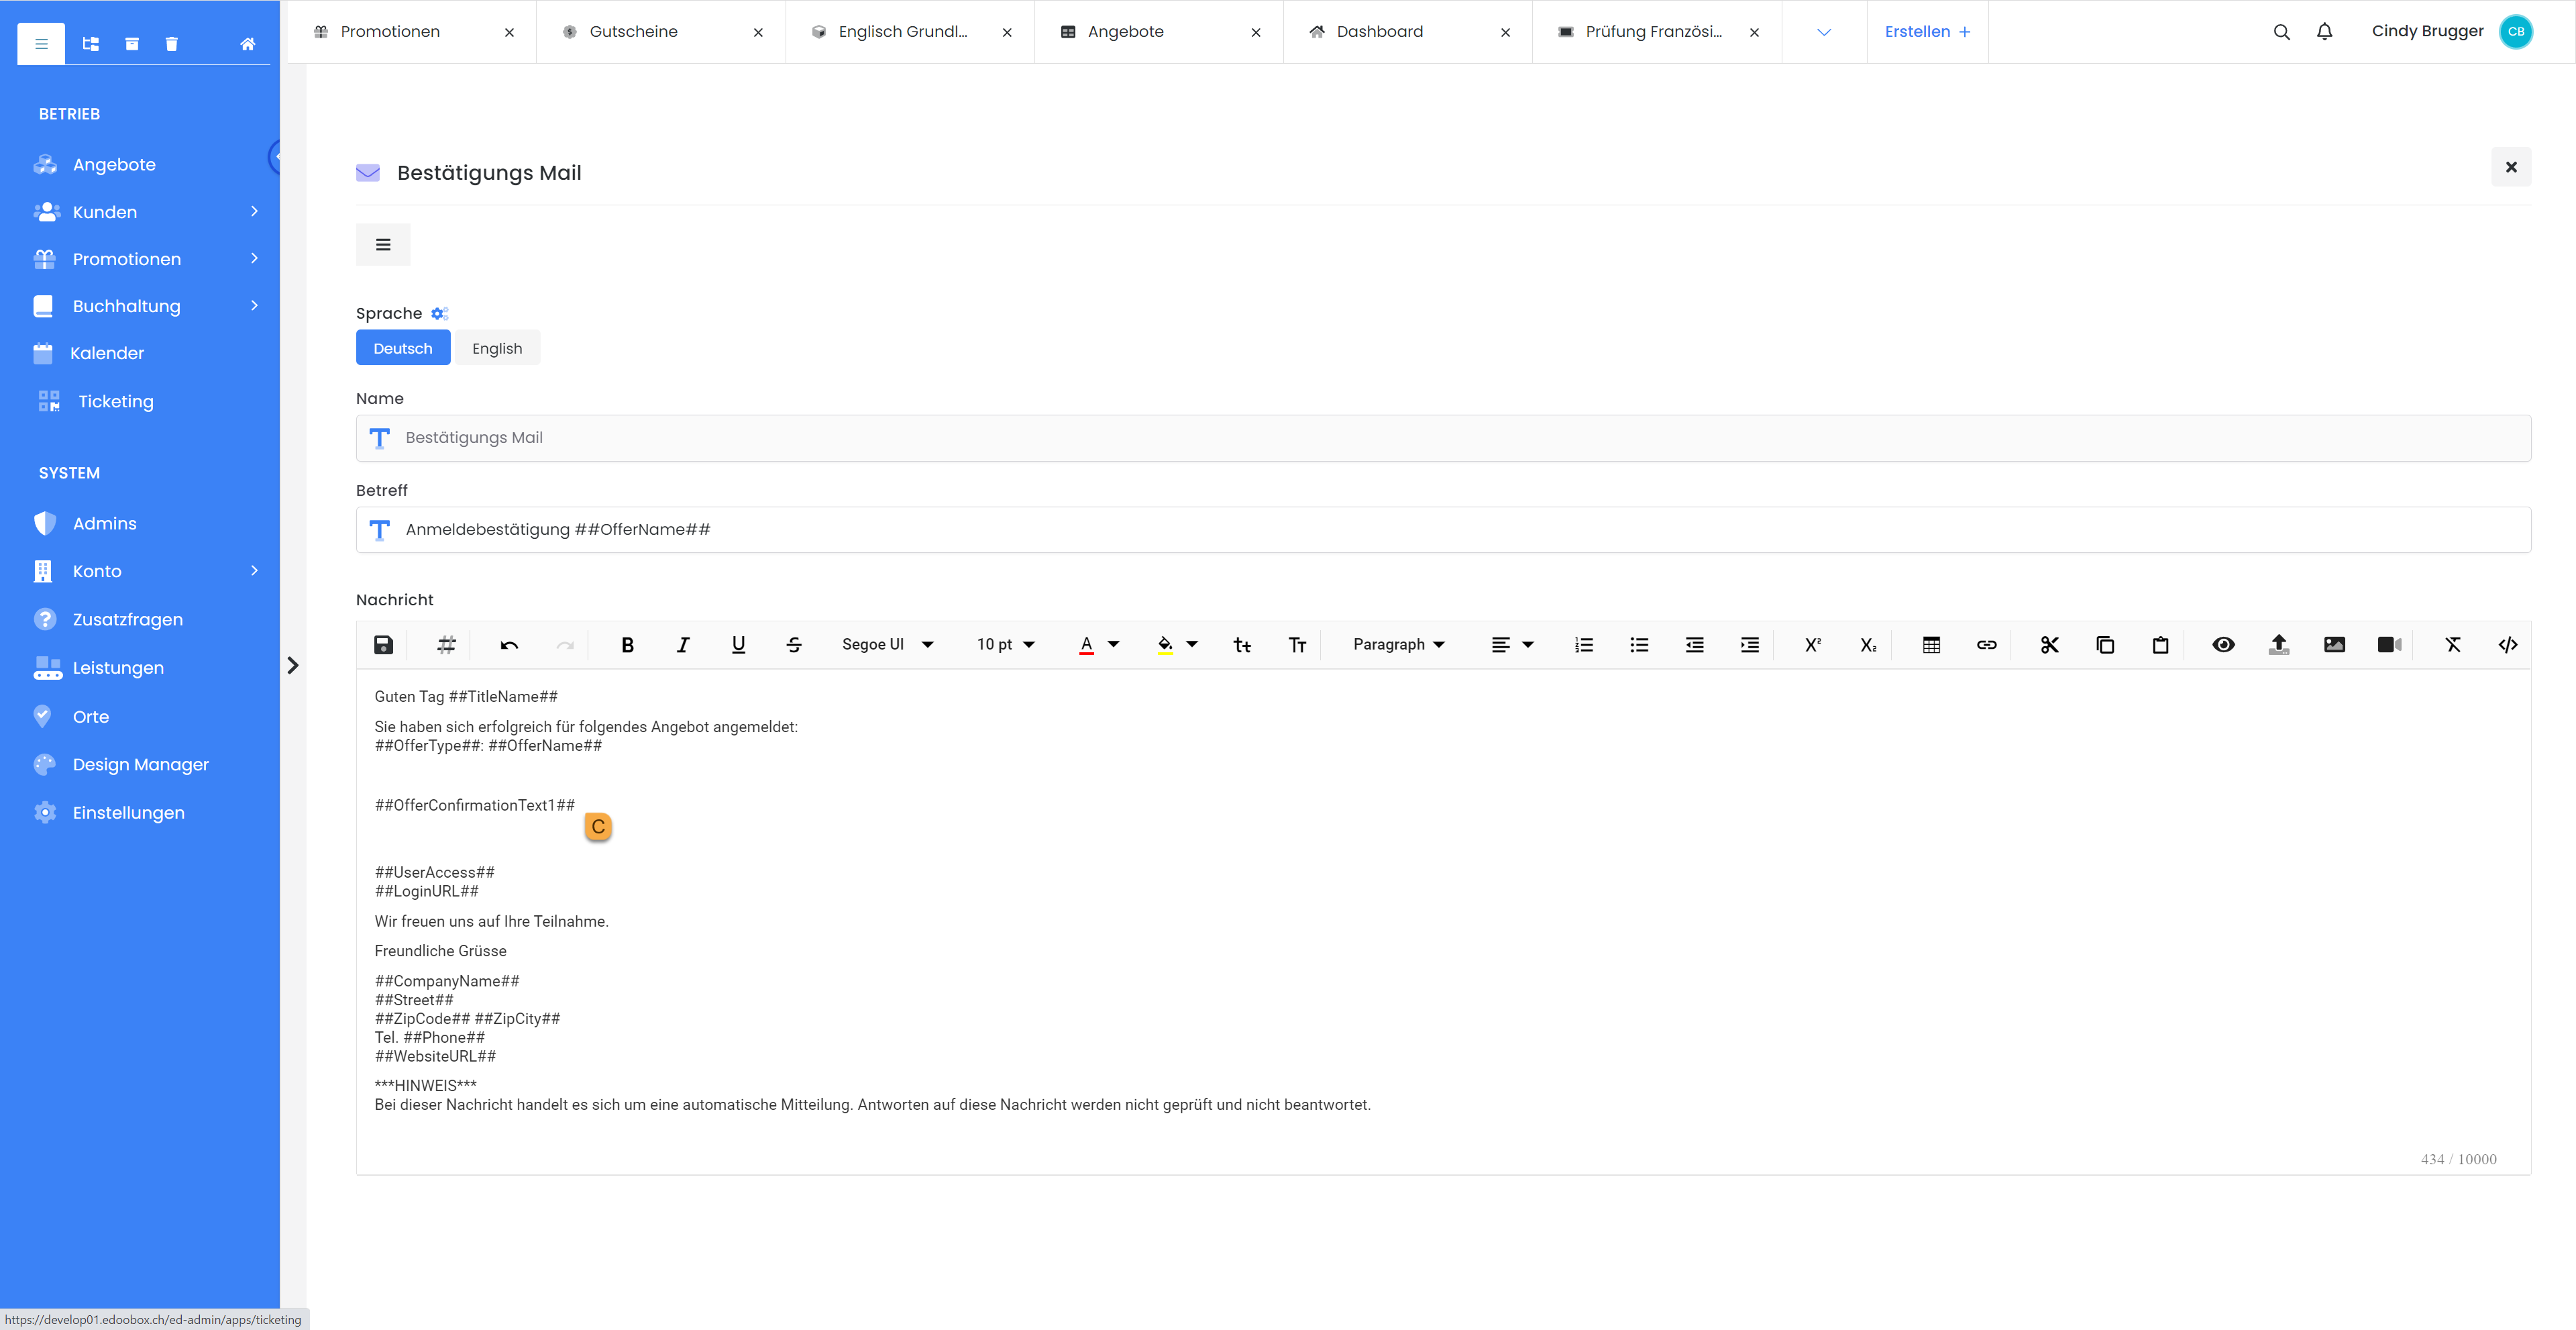Image resolution: width=2576 pixels, height=1330 pixels.
Task: Switch to the Gutscheine tab
Action: 633,32
